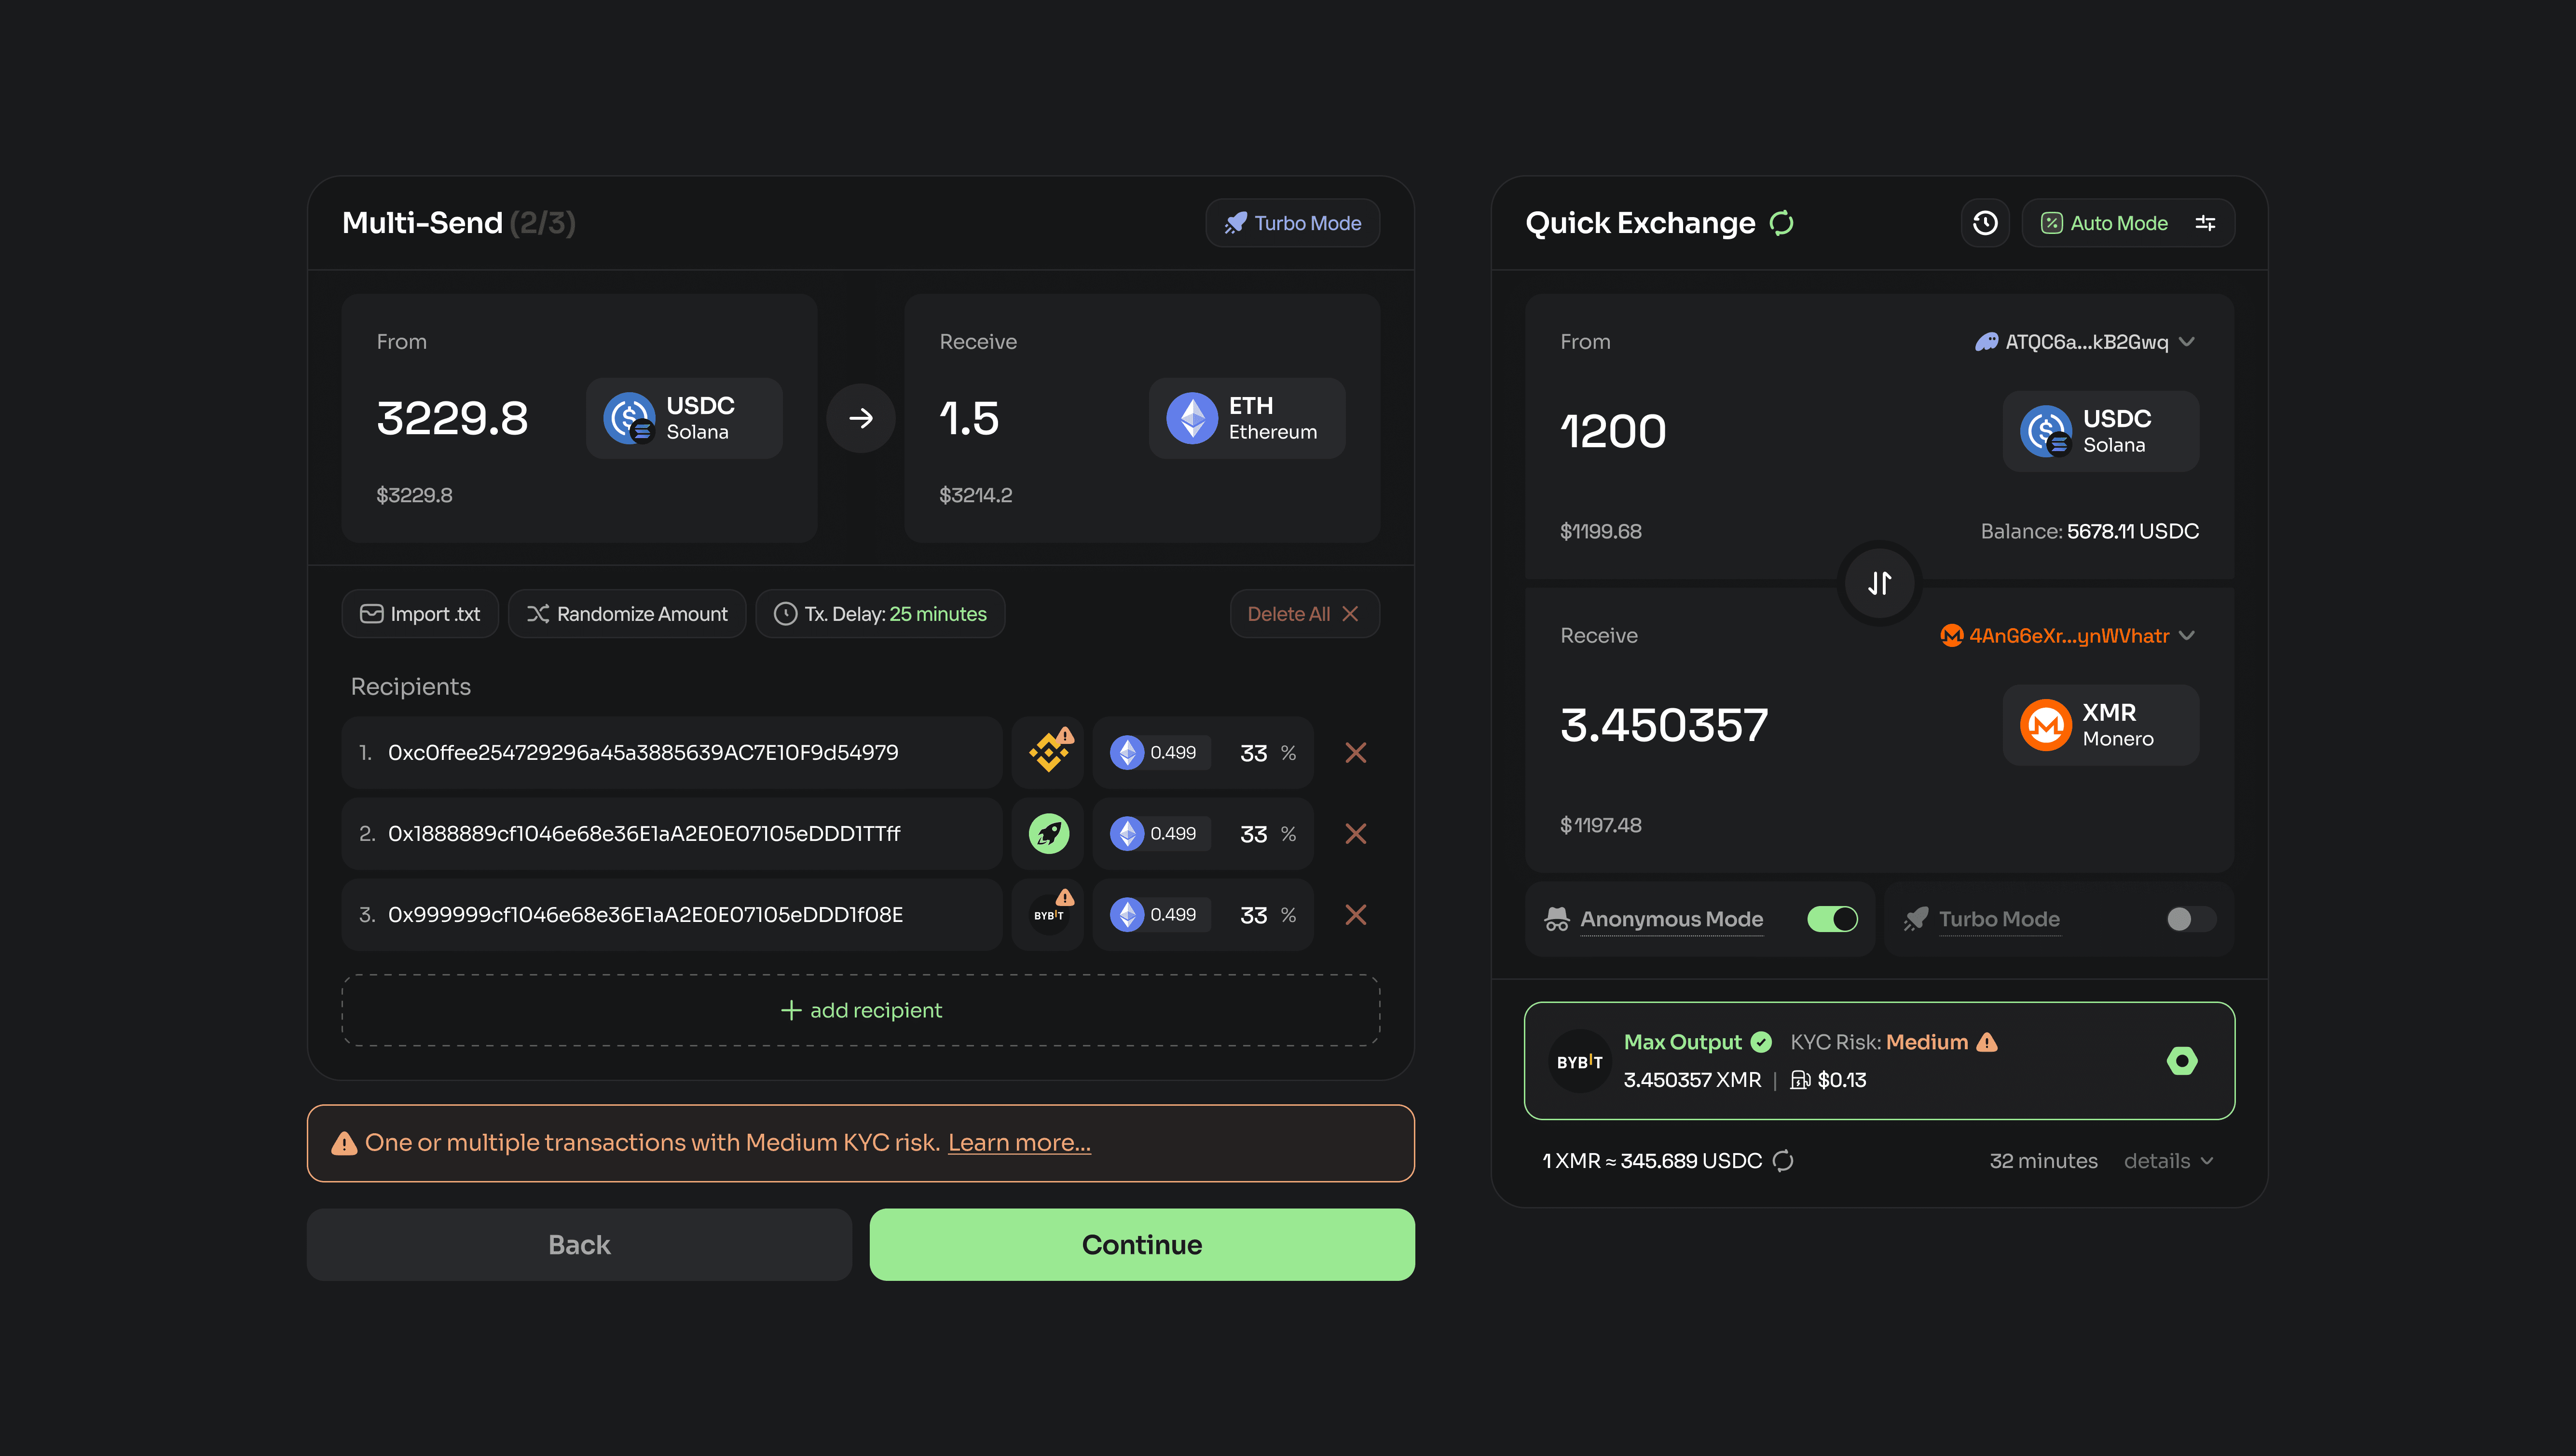Viewport: 2576px width, 1456px height.
Task: Refresh the XMR to USDC rate
Action: (x=1783, y=1161)
